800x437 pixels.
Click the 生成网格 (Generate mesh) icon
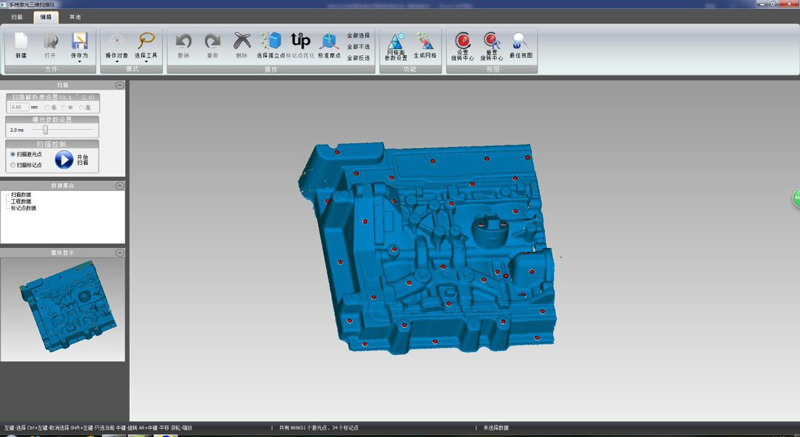424,42
